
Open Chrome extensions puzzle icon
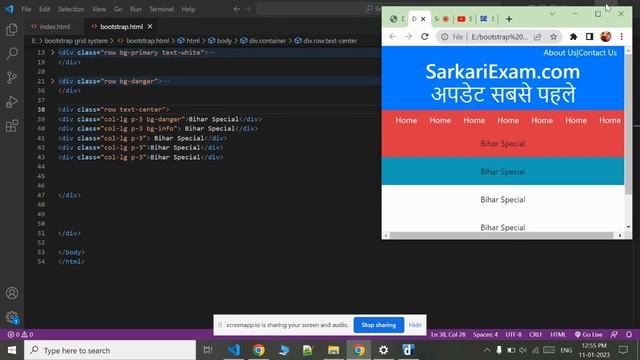pos(573,37)
